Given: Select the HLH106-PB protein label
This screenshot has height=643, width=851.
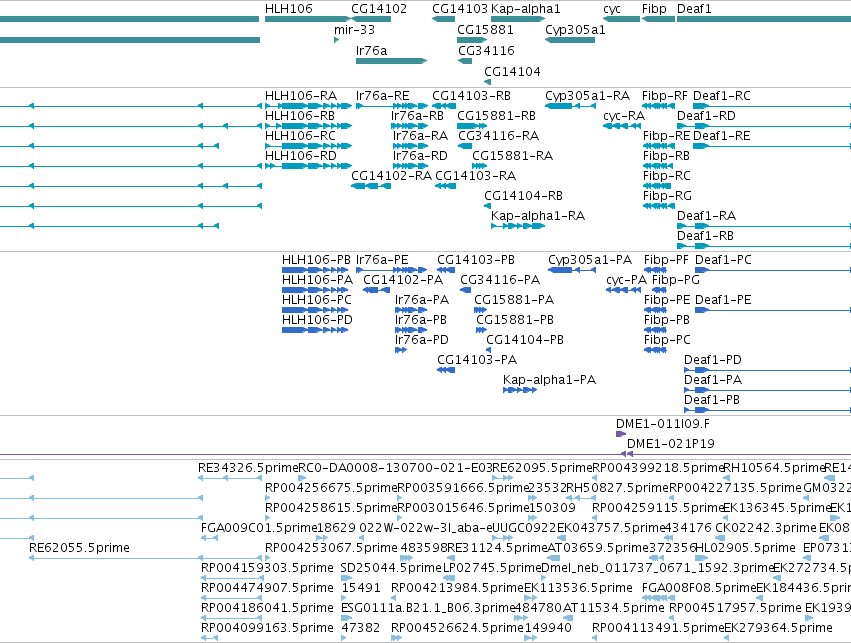Looking at the screenshot, I should point(316,260).
